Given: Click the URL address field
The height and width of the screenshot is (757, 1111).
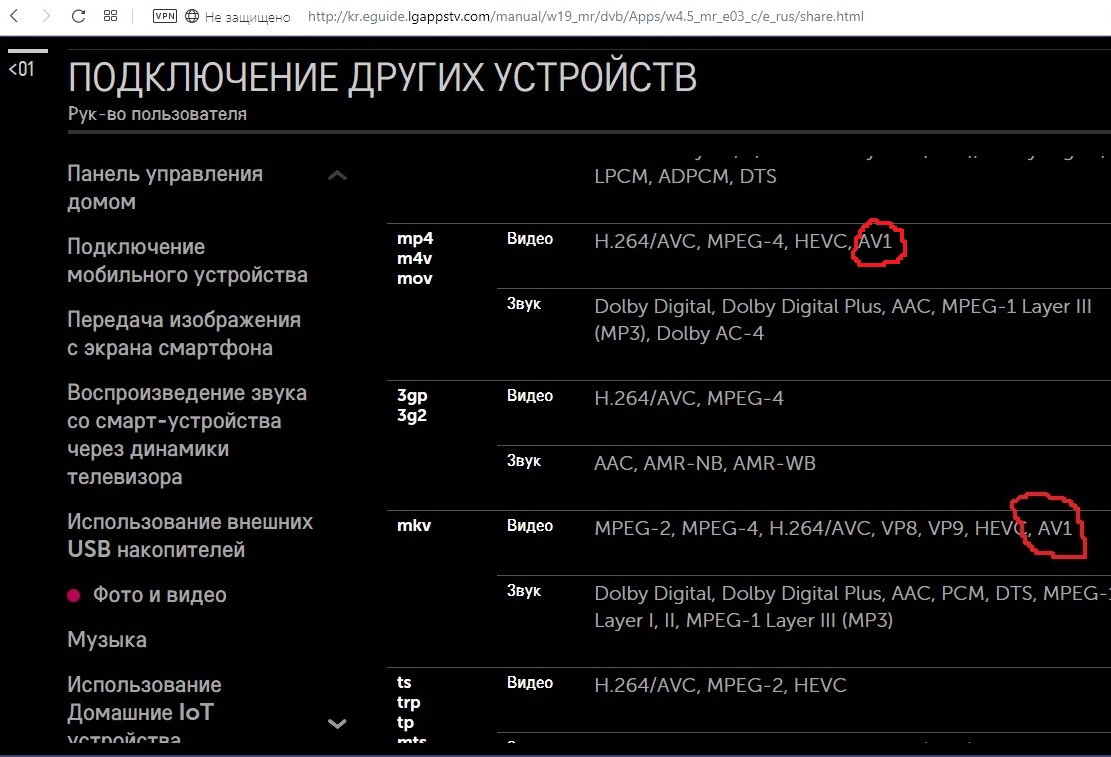Looking at the screenshot, I should tap(585, 17).
